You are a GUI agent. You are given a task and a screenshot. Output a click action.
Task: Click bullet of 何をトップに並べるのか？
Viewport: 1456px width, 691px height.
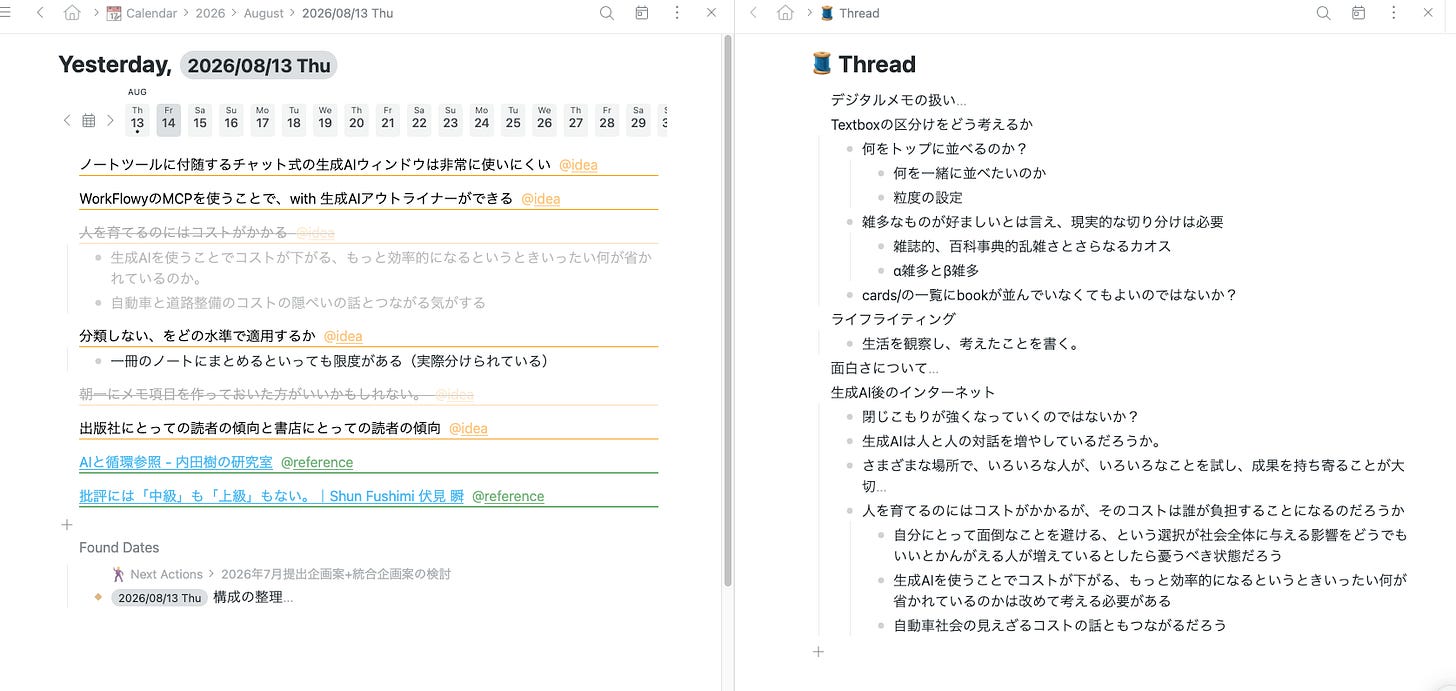point(848,149)
